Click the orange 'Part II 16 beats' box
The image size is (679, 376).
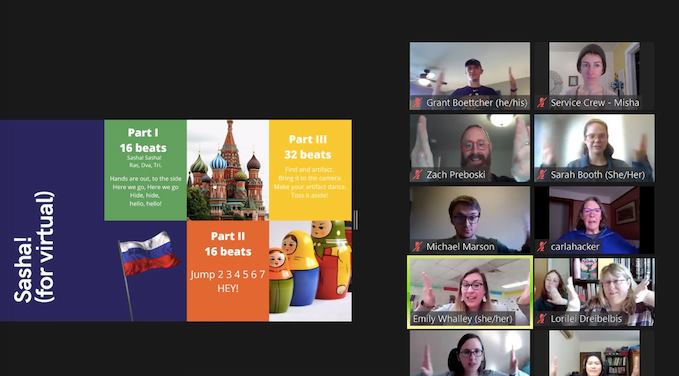pyautogui.click(x=228, y=271)
